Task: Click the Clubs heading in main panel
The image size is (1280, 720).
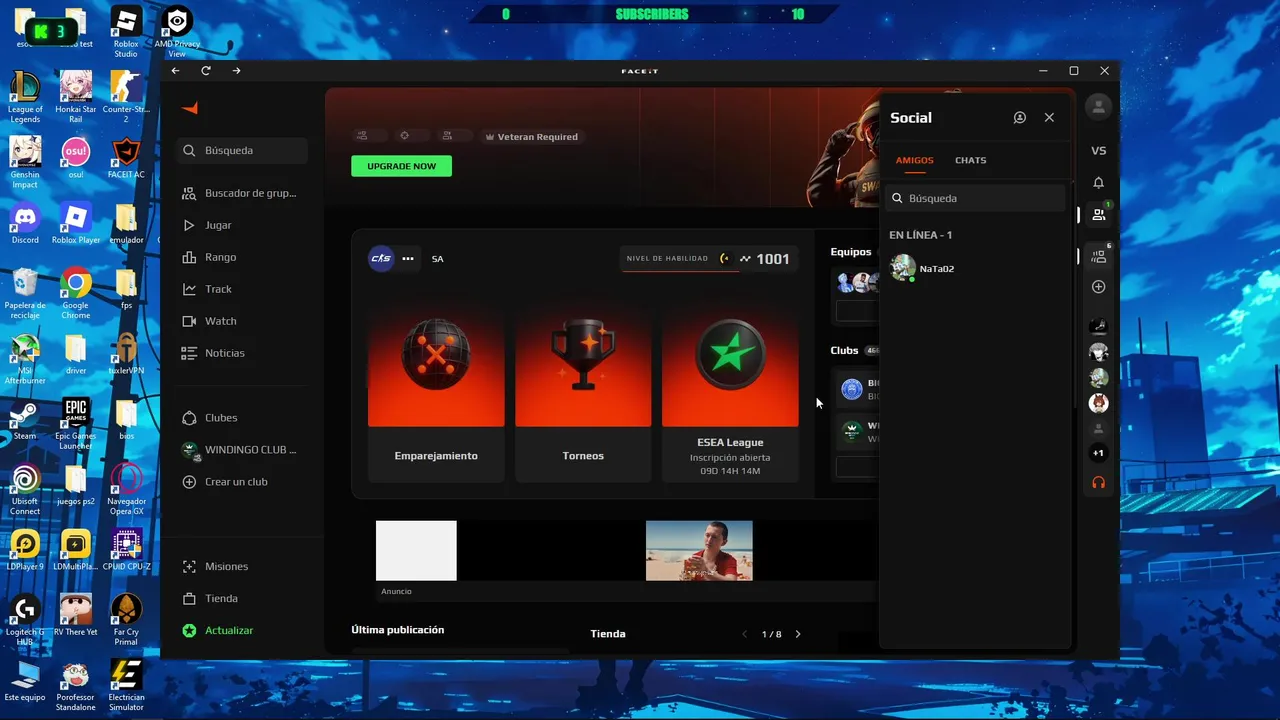Action: coord(844,351)
